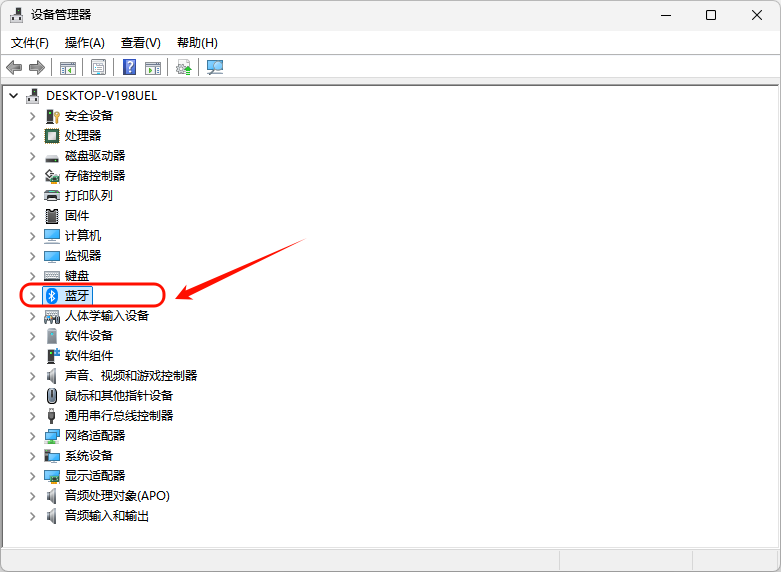This screenshot has height=572, width=781.
Task: Click the 人体学输入设备 icon
Action: tap(52, 316)
